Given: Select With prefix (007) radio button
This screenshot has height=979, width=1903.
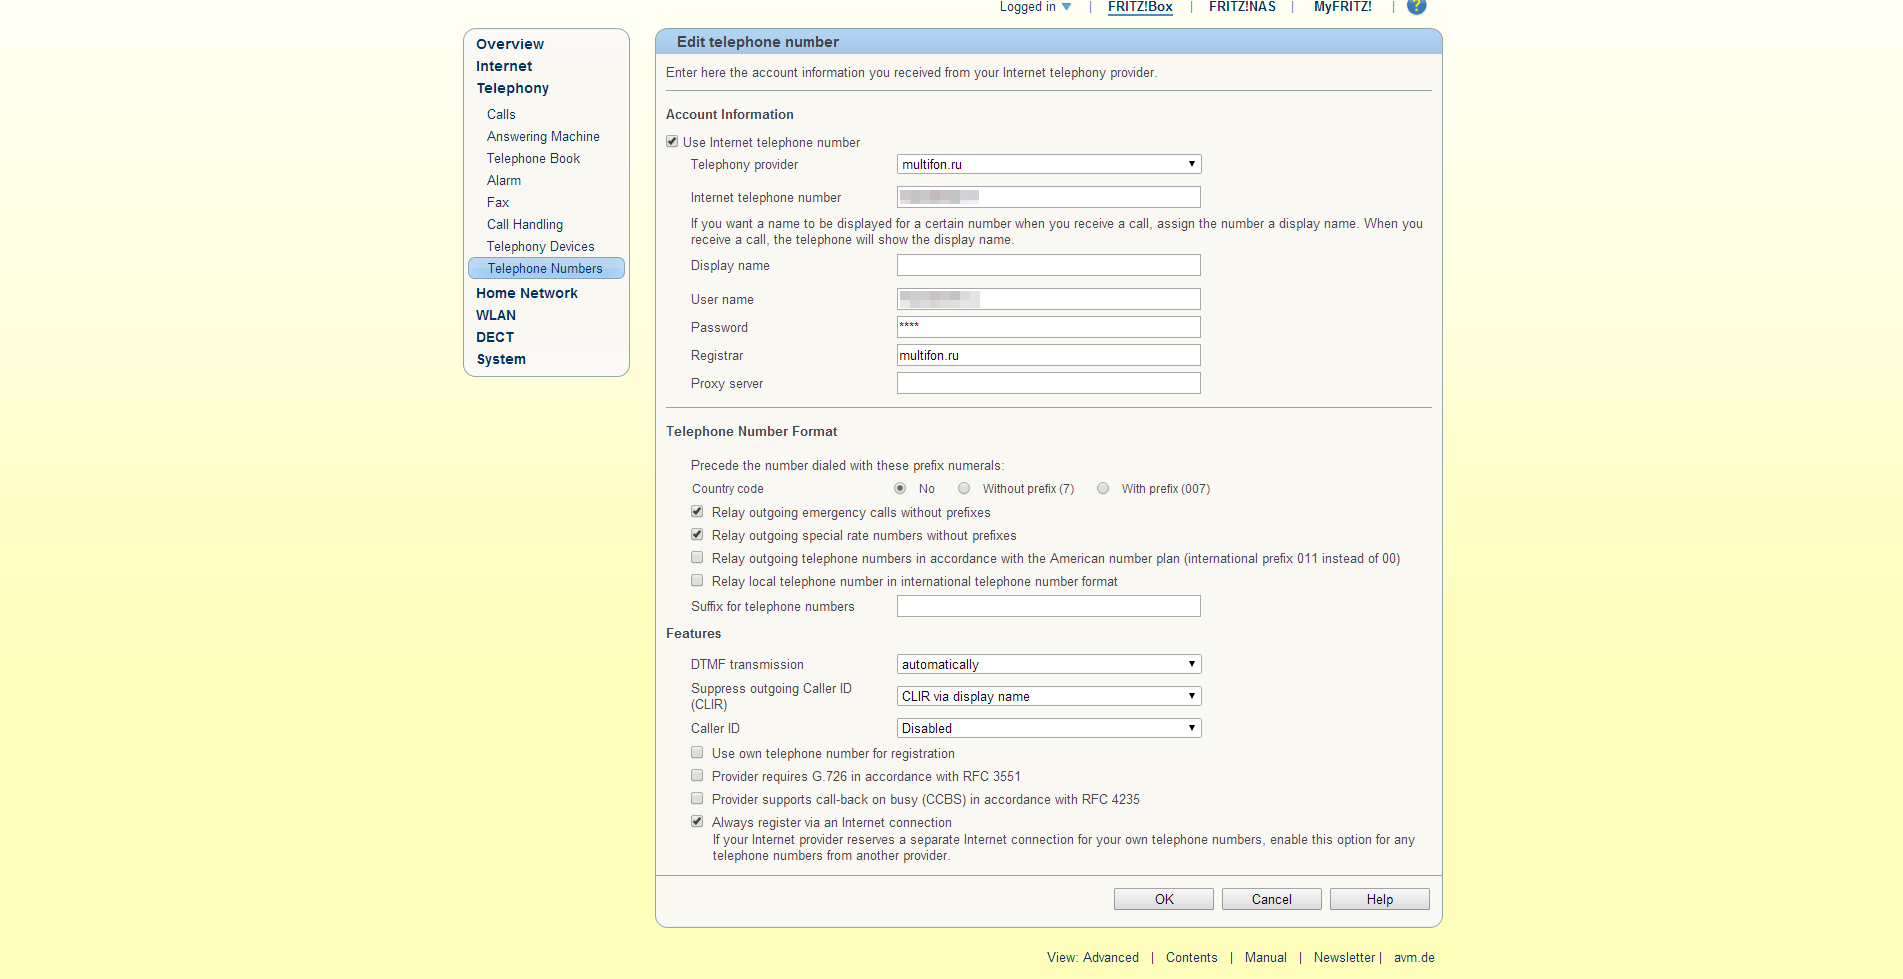Looking at the screenshot, I should coord(1103,488).
